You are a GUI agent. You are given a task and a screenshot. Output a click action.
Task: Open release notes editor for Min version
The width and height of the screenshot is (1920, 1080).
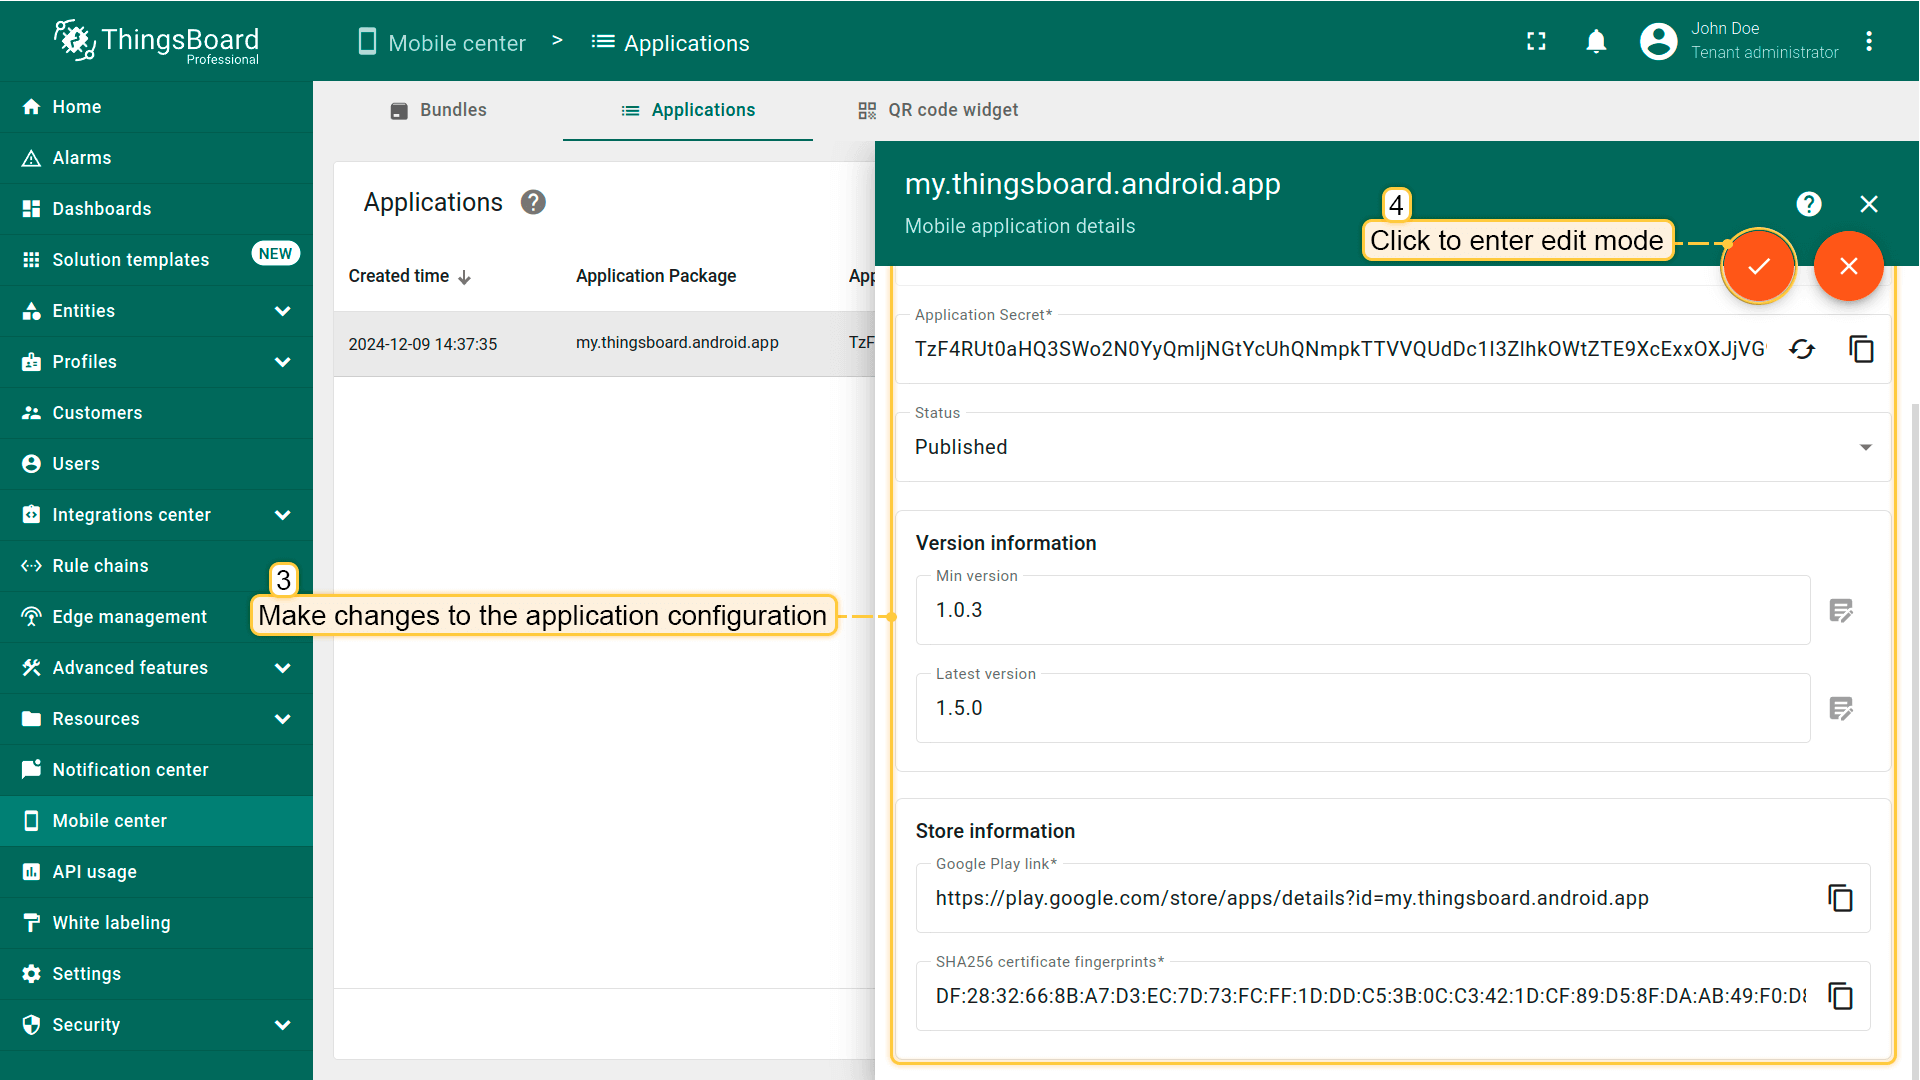(1841, 610)
